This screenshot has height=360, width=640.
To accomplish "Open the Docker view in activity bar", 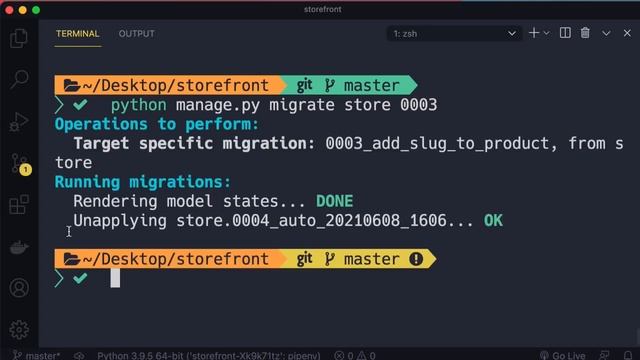I will (19, 247).
